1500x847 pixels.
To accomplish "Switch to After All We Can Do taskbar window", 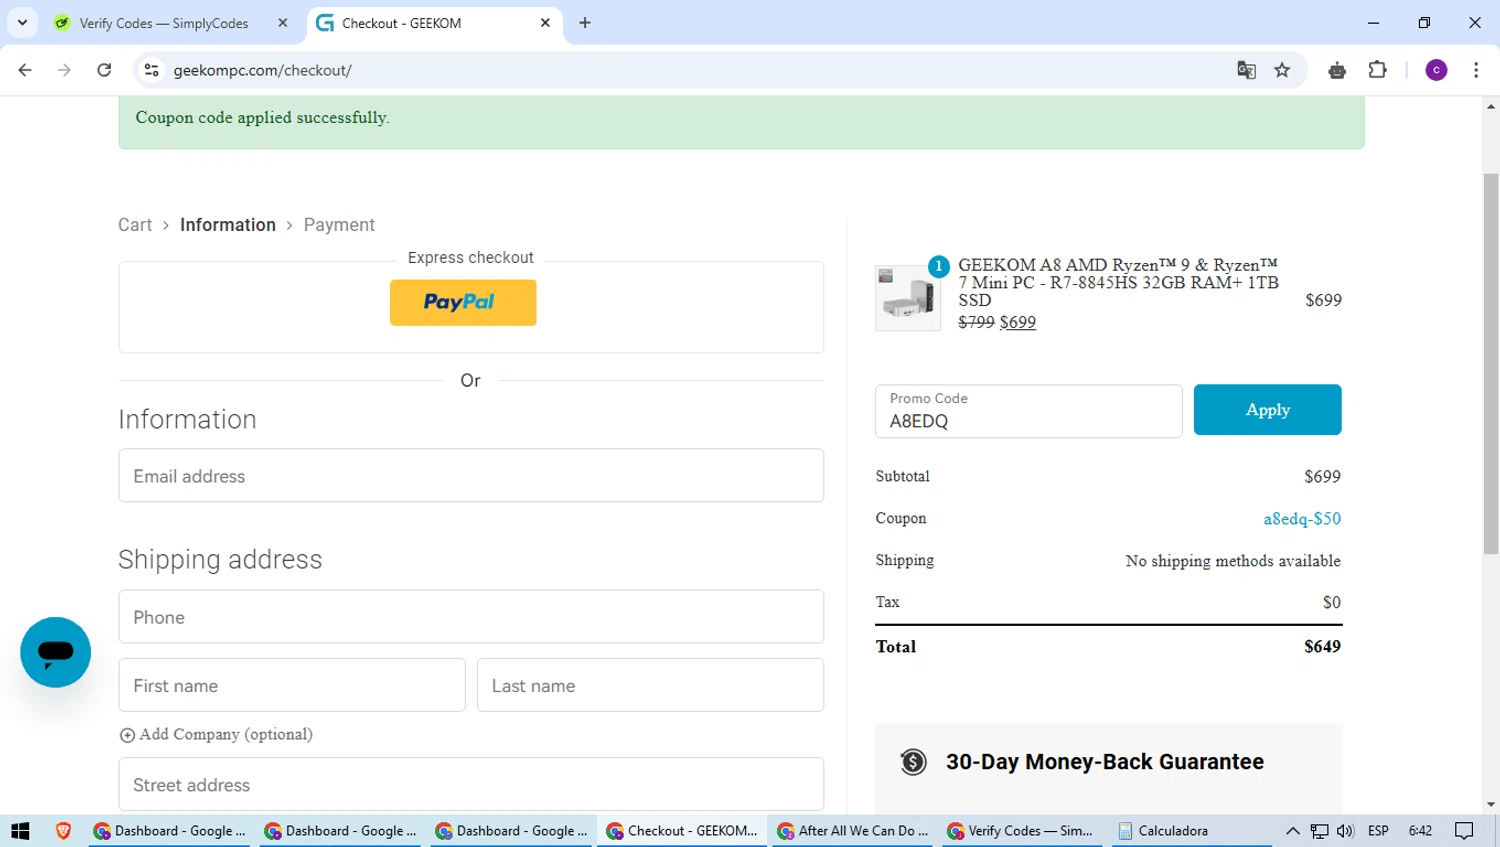I will click(853, 831).
